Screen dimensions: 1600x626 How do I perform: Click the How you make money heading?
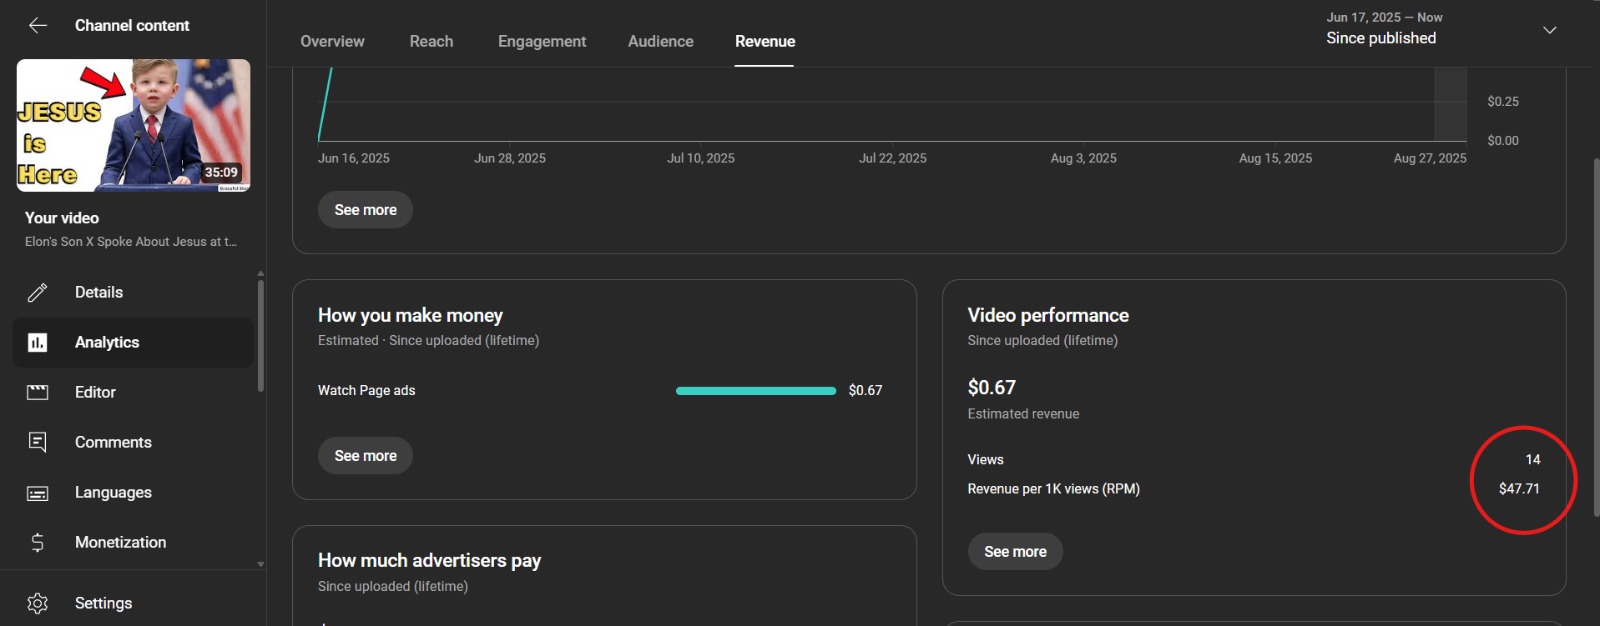click(410, 316)
